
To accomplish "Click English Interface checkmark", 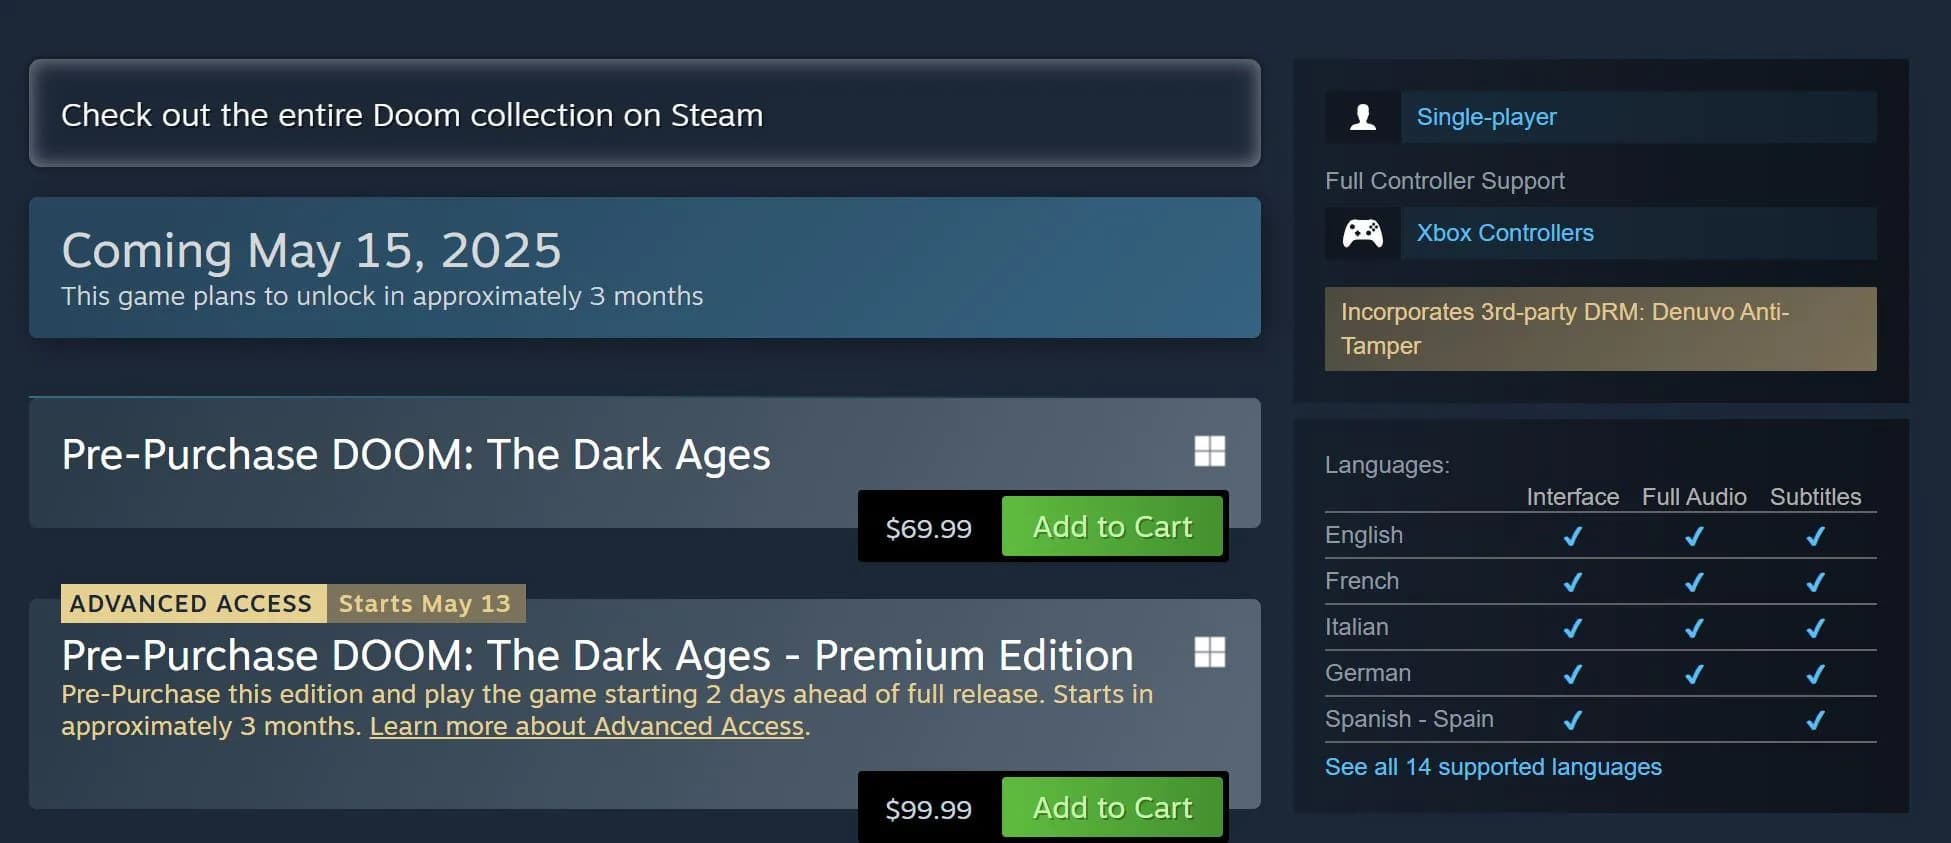I will point(1572,536).
